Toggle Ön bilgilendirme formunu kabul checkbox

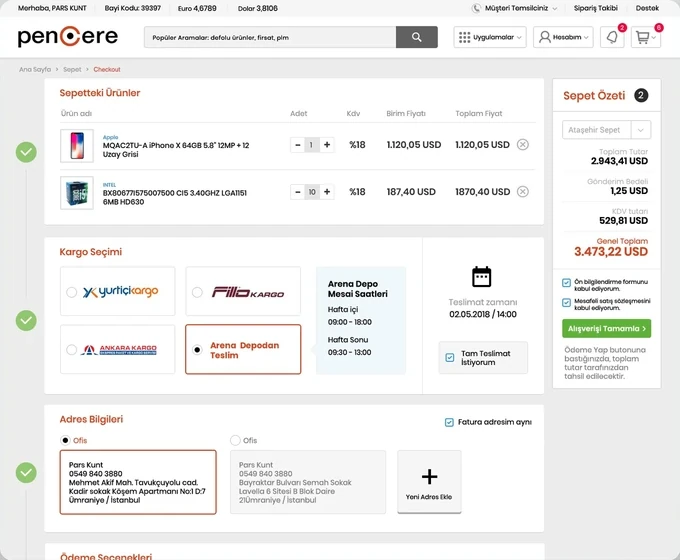[x=566, y=283]
